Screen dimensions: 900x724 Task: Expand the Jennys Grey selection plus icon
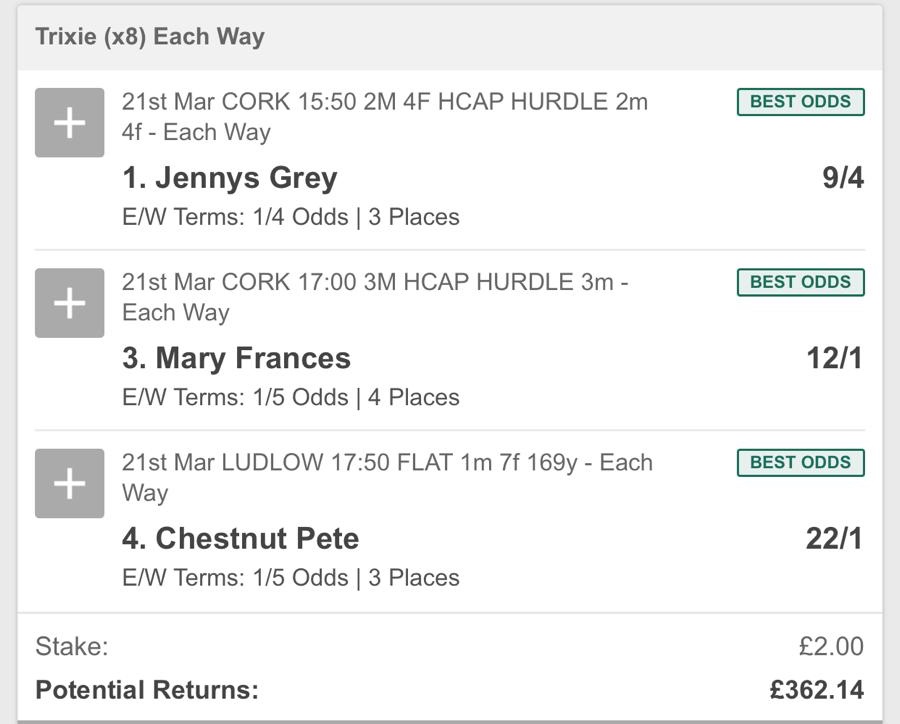tap(69, 123)
